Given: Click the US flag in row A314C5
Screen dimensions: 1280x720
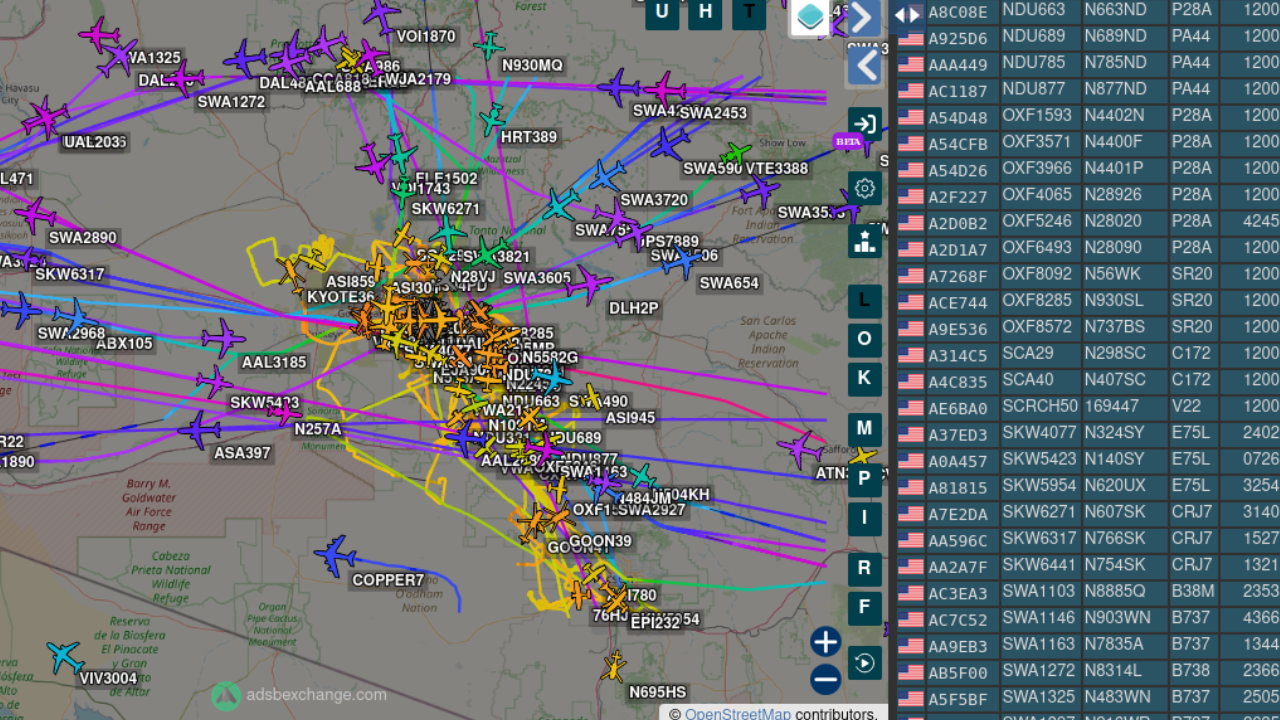Looking at the screenshot, I should click(x=910, y=355).
